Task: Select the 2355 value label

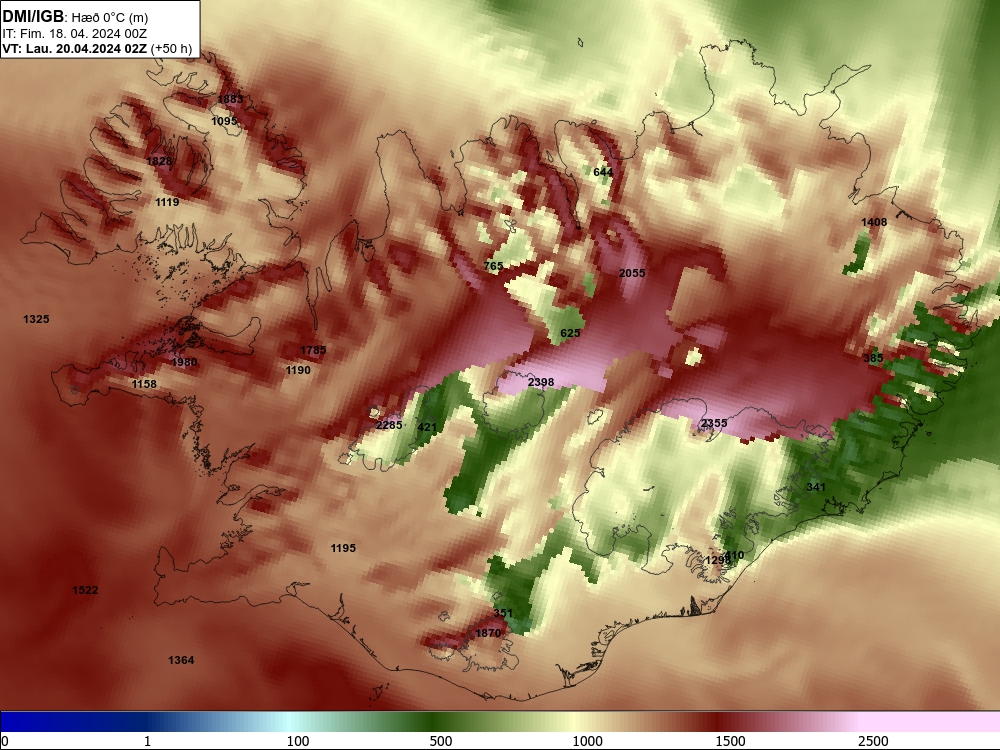Action: 714,423
